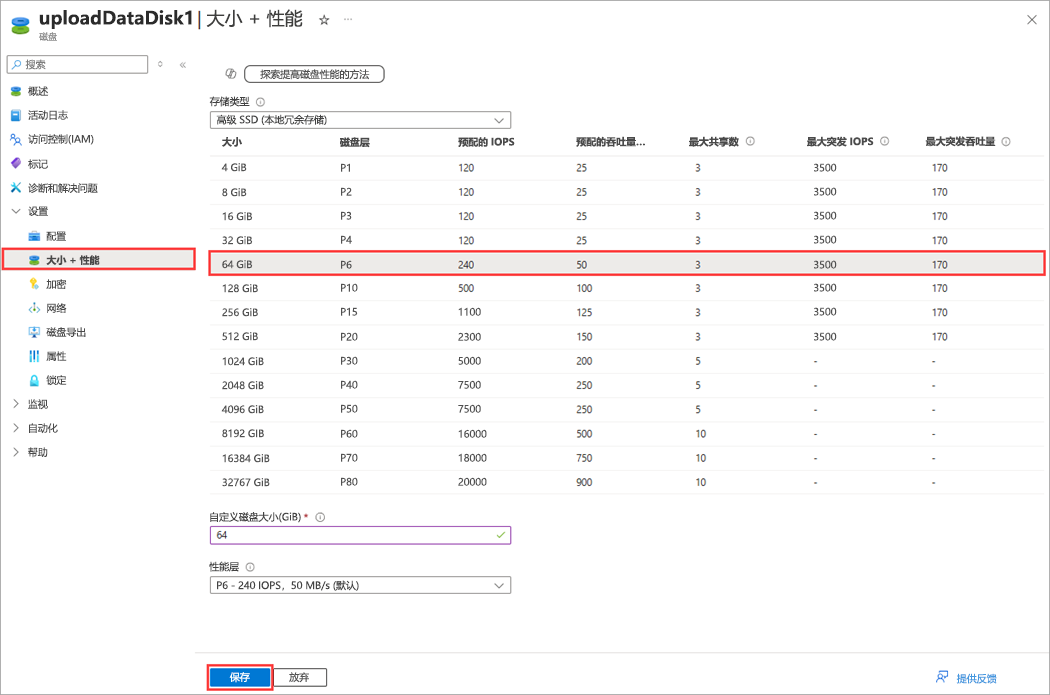The height and width of the screenshot is (695, 1050).
Task: Click the 预配的 IOPS column header
Action: [x=486, y=142]
